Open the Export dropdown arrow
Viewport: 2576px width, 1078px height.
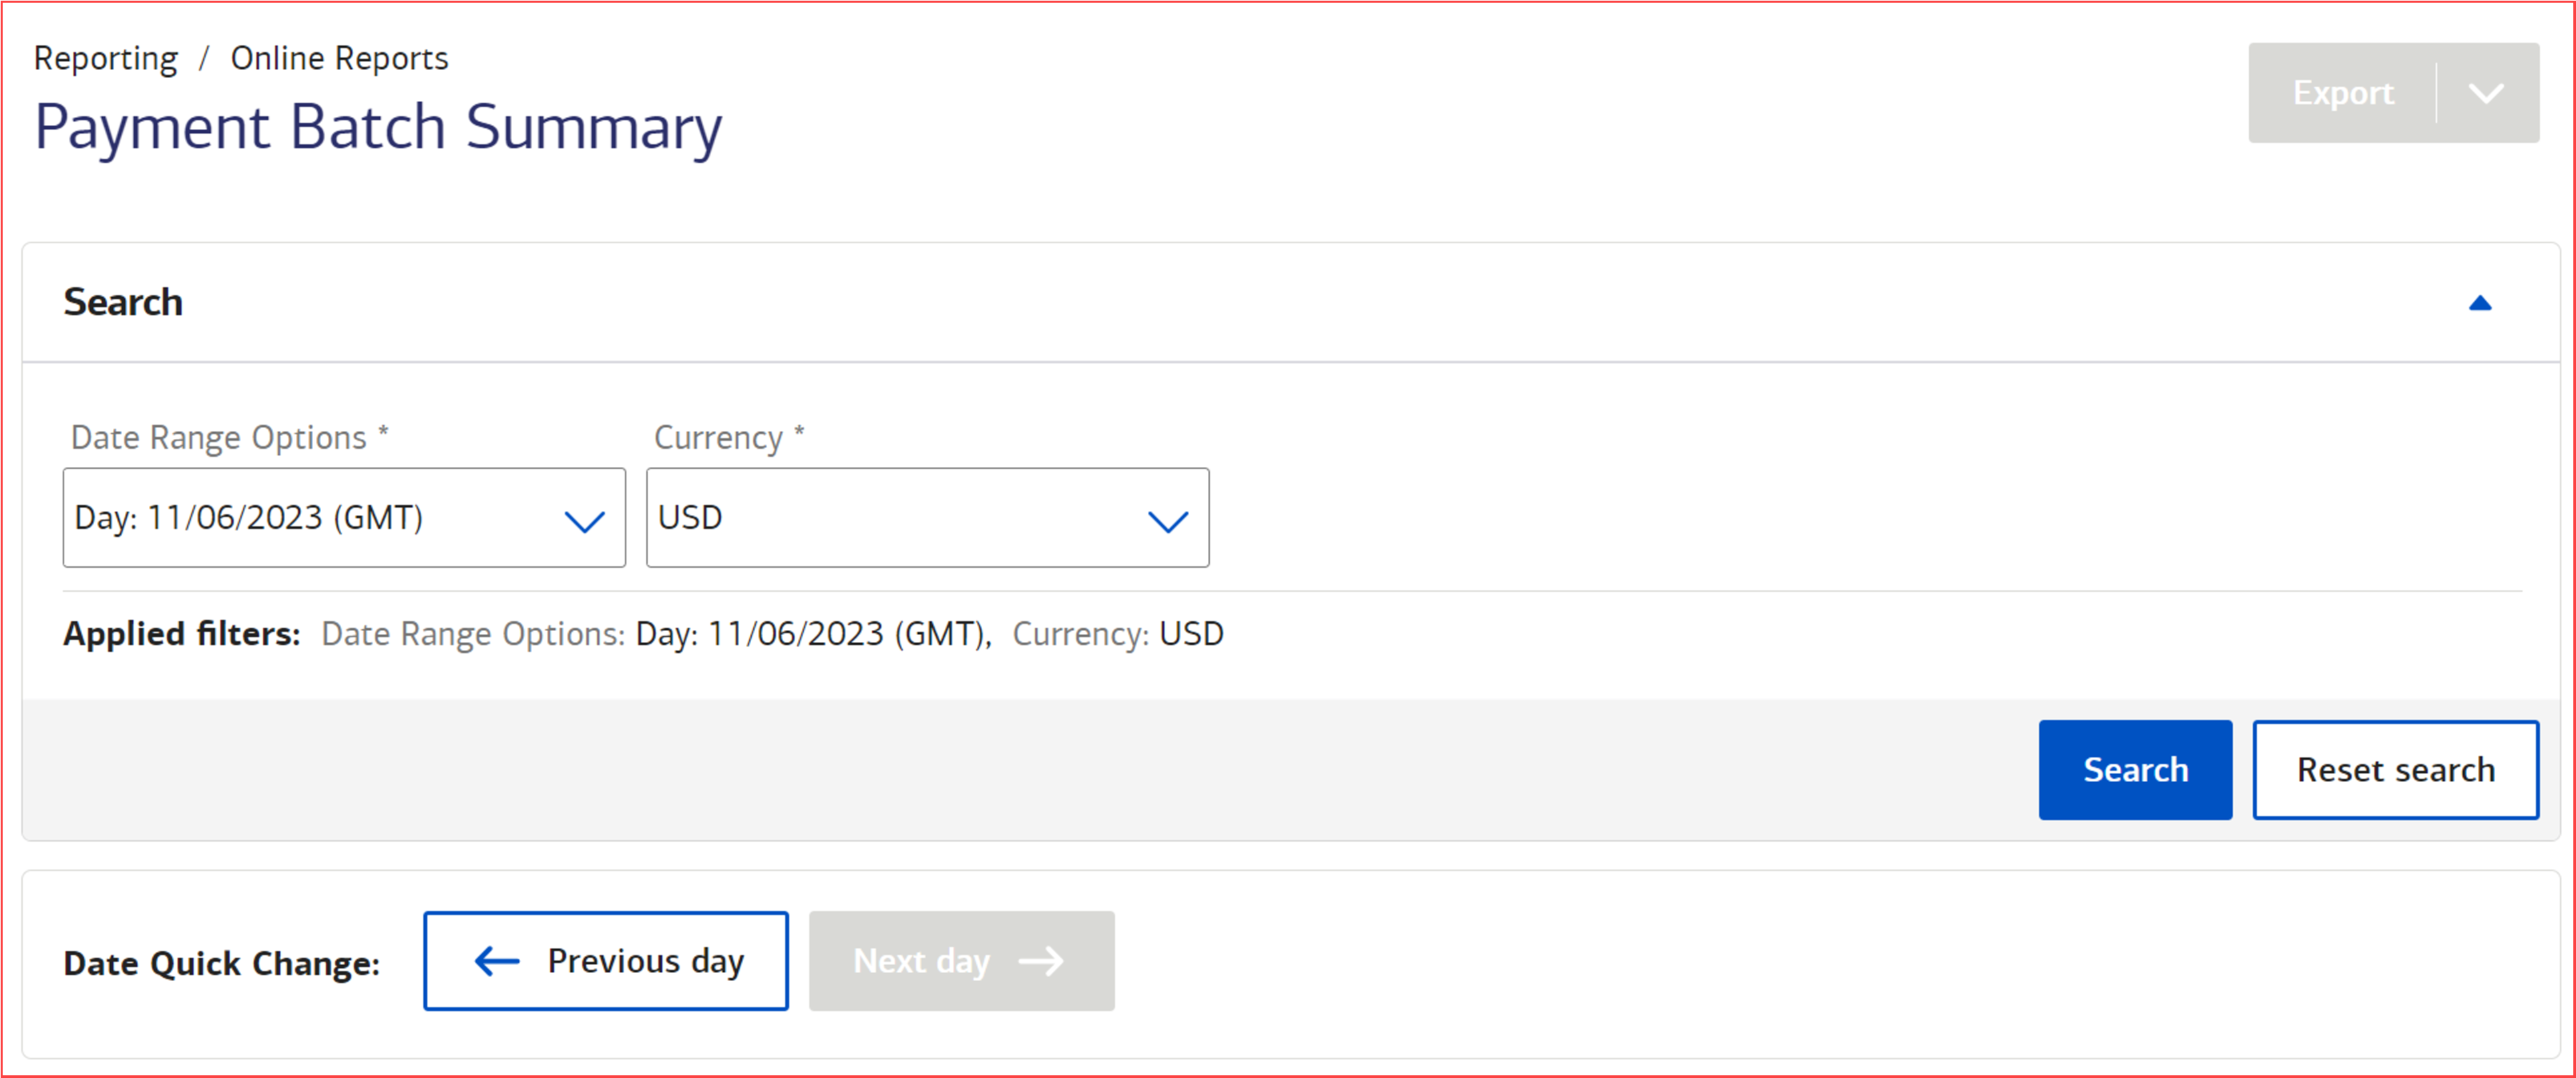tap(2487, 93)
